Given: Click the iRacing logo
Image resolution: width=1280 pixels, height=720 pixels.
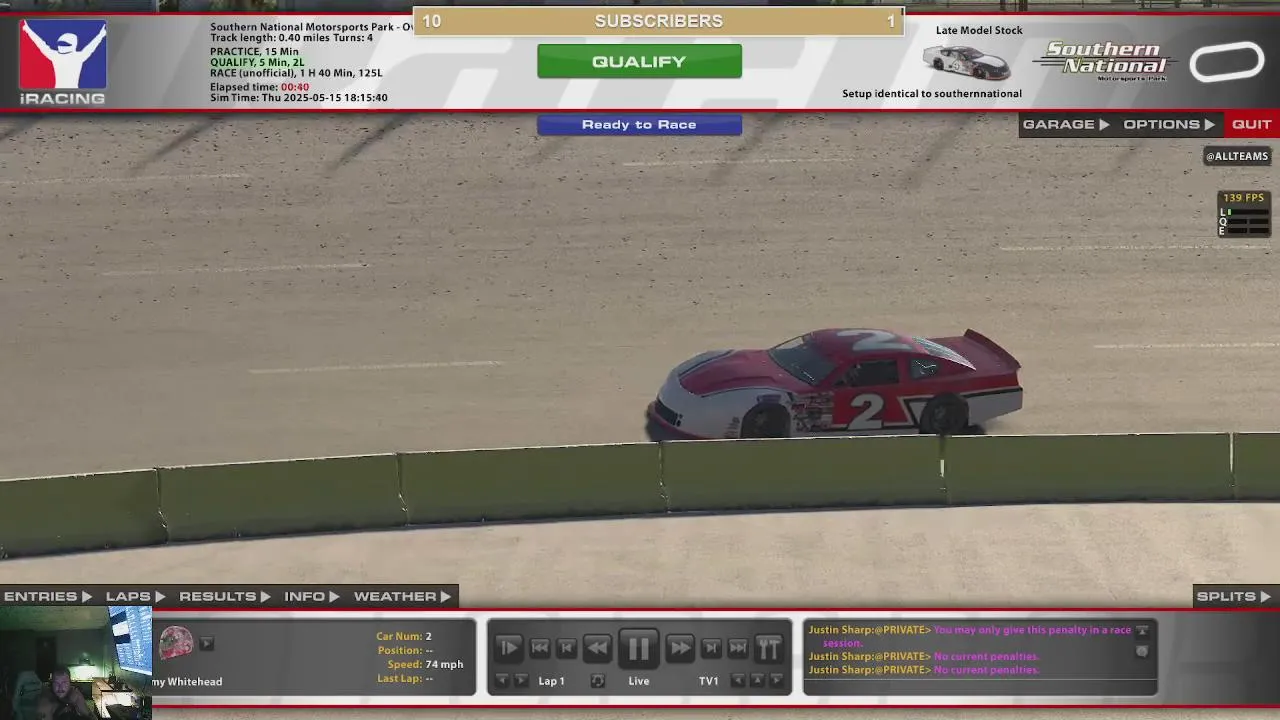Looking at the screenshot, I should [x=62, y=62].
